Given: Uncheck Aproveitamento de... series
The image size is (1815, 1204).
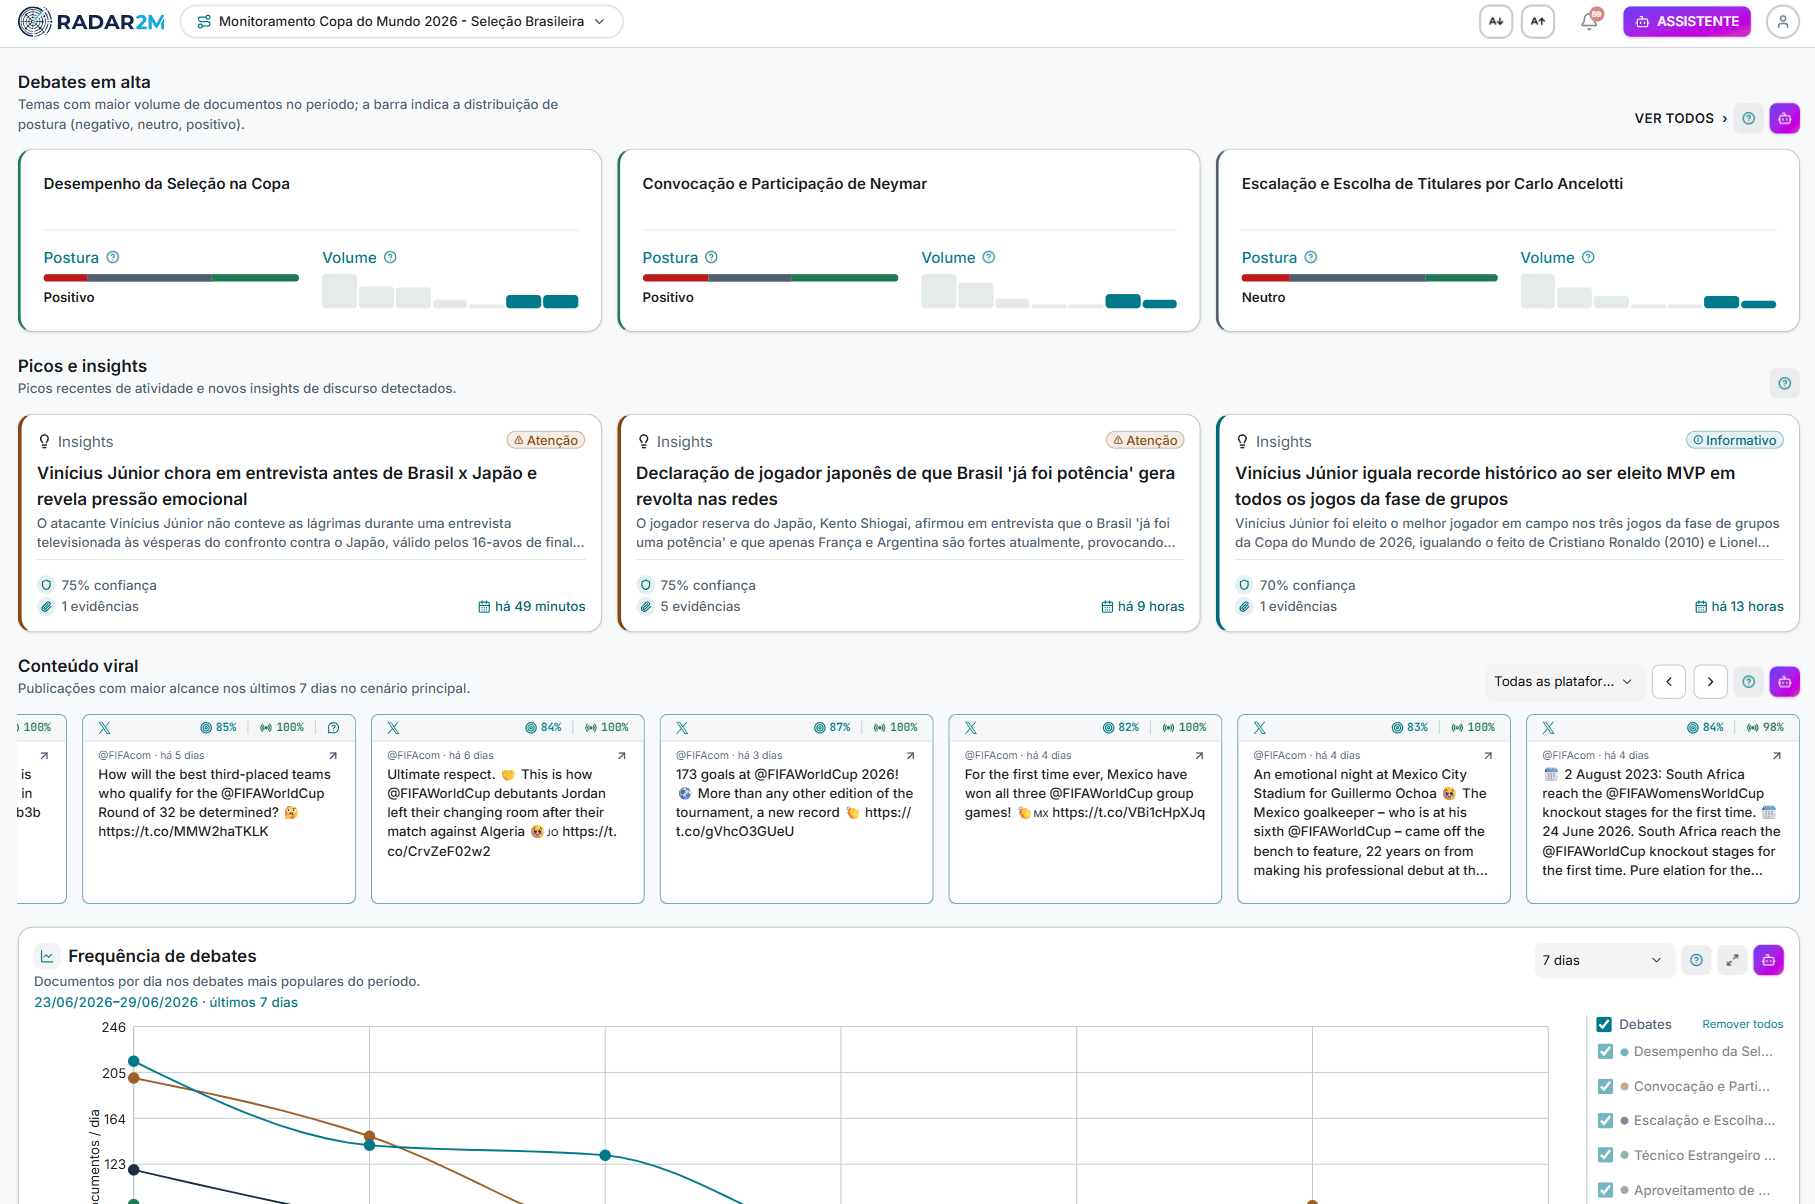Looking at the screenshot, I should click(1606, 1191).
